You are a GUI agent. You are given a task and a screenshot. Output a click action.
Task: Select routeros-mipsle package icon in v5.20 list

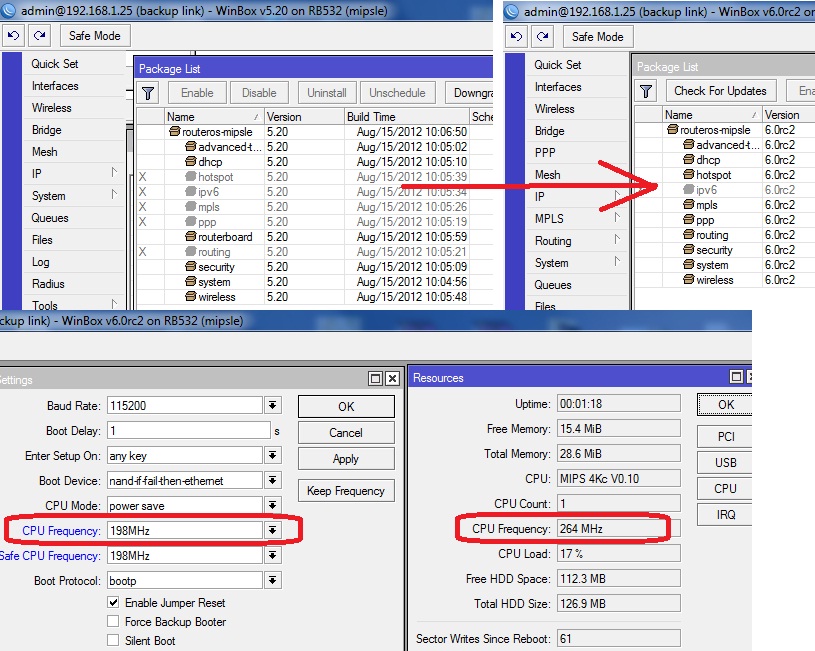(175, 132)
